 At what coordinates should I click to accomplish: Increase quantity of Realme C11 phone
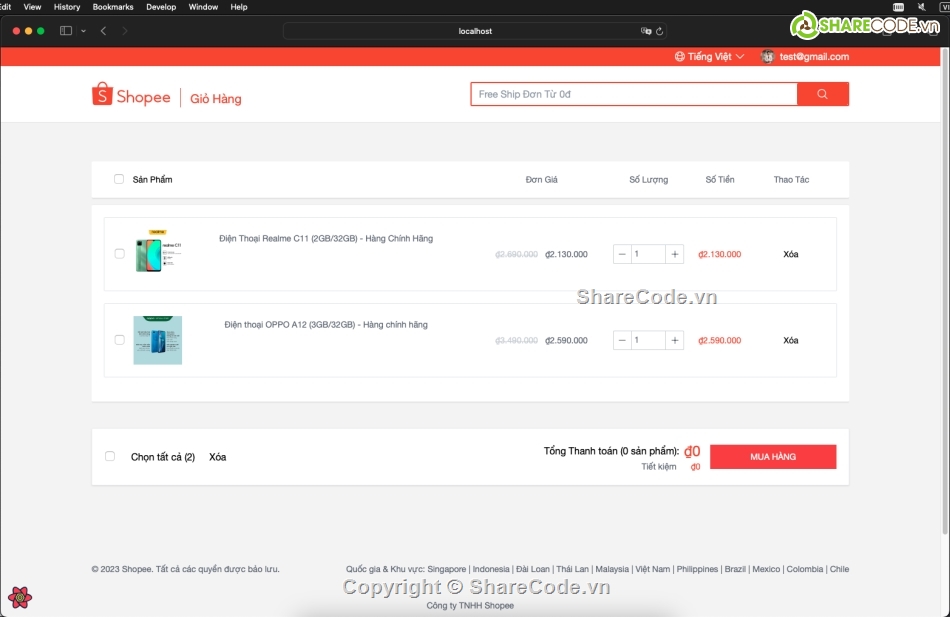674,254
